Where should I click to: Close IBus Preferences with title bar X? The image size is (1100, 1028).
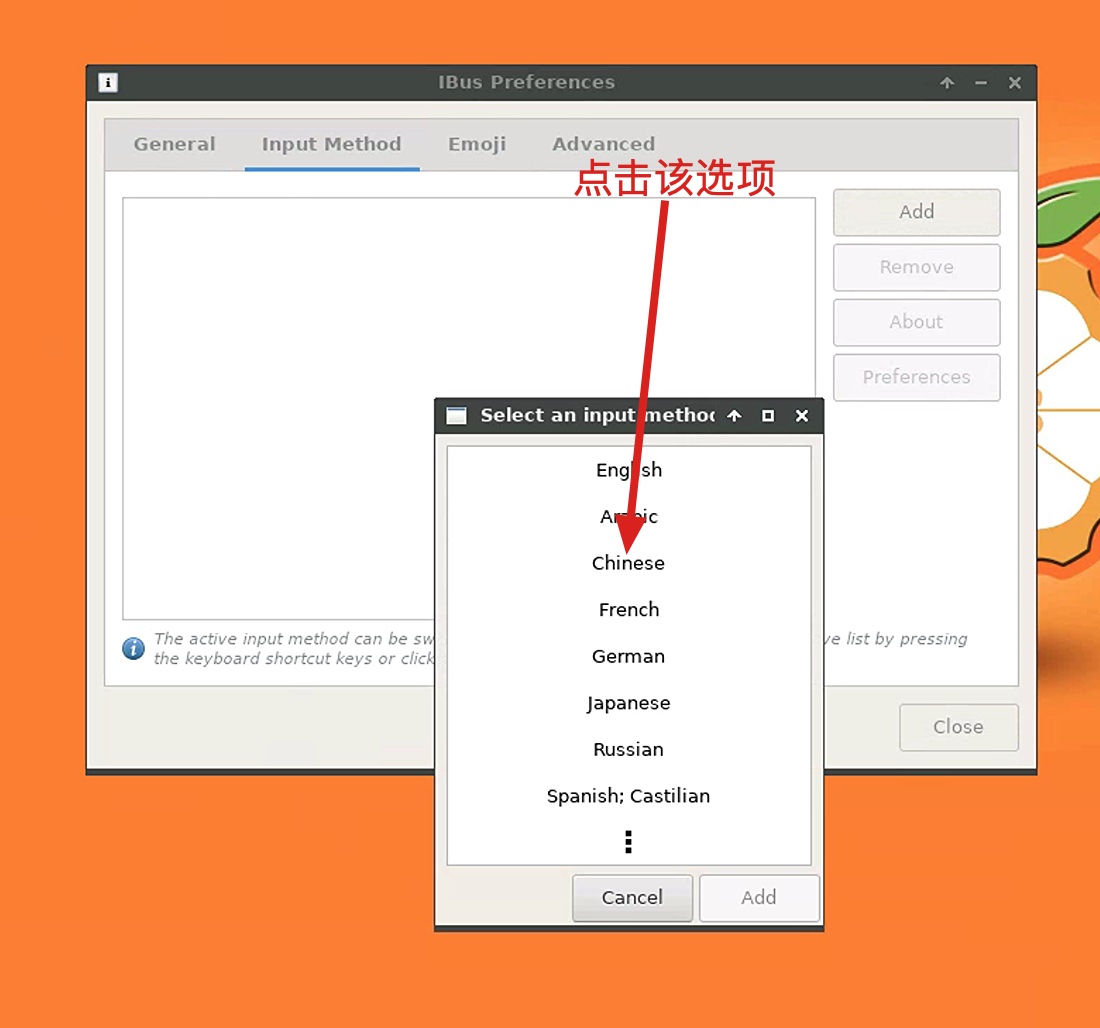pyautogui.click(x=1014, y=83)
